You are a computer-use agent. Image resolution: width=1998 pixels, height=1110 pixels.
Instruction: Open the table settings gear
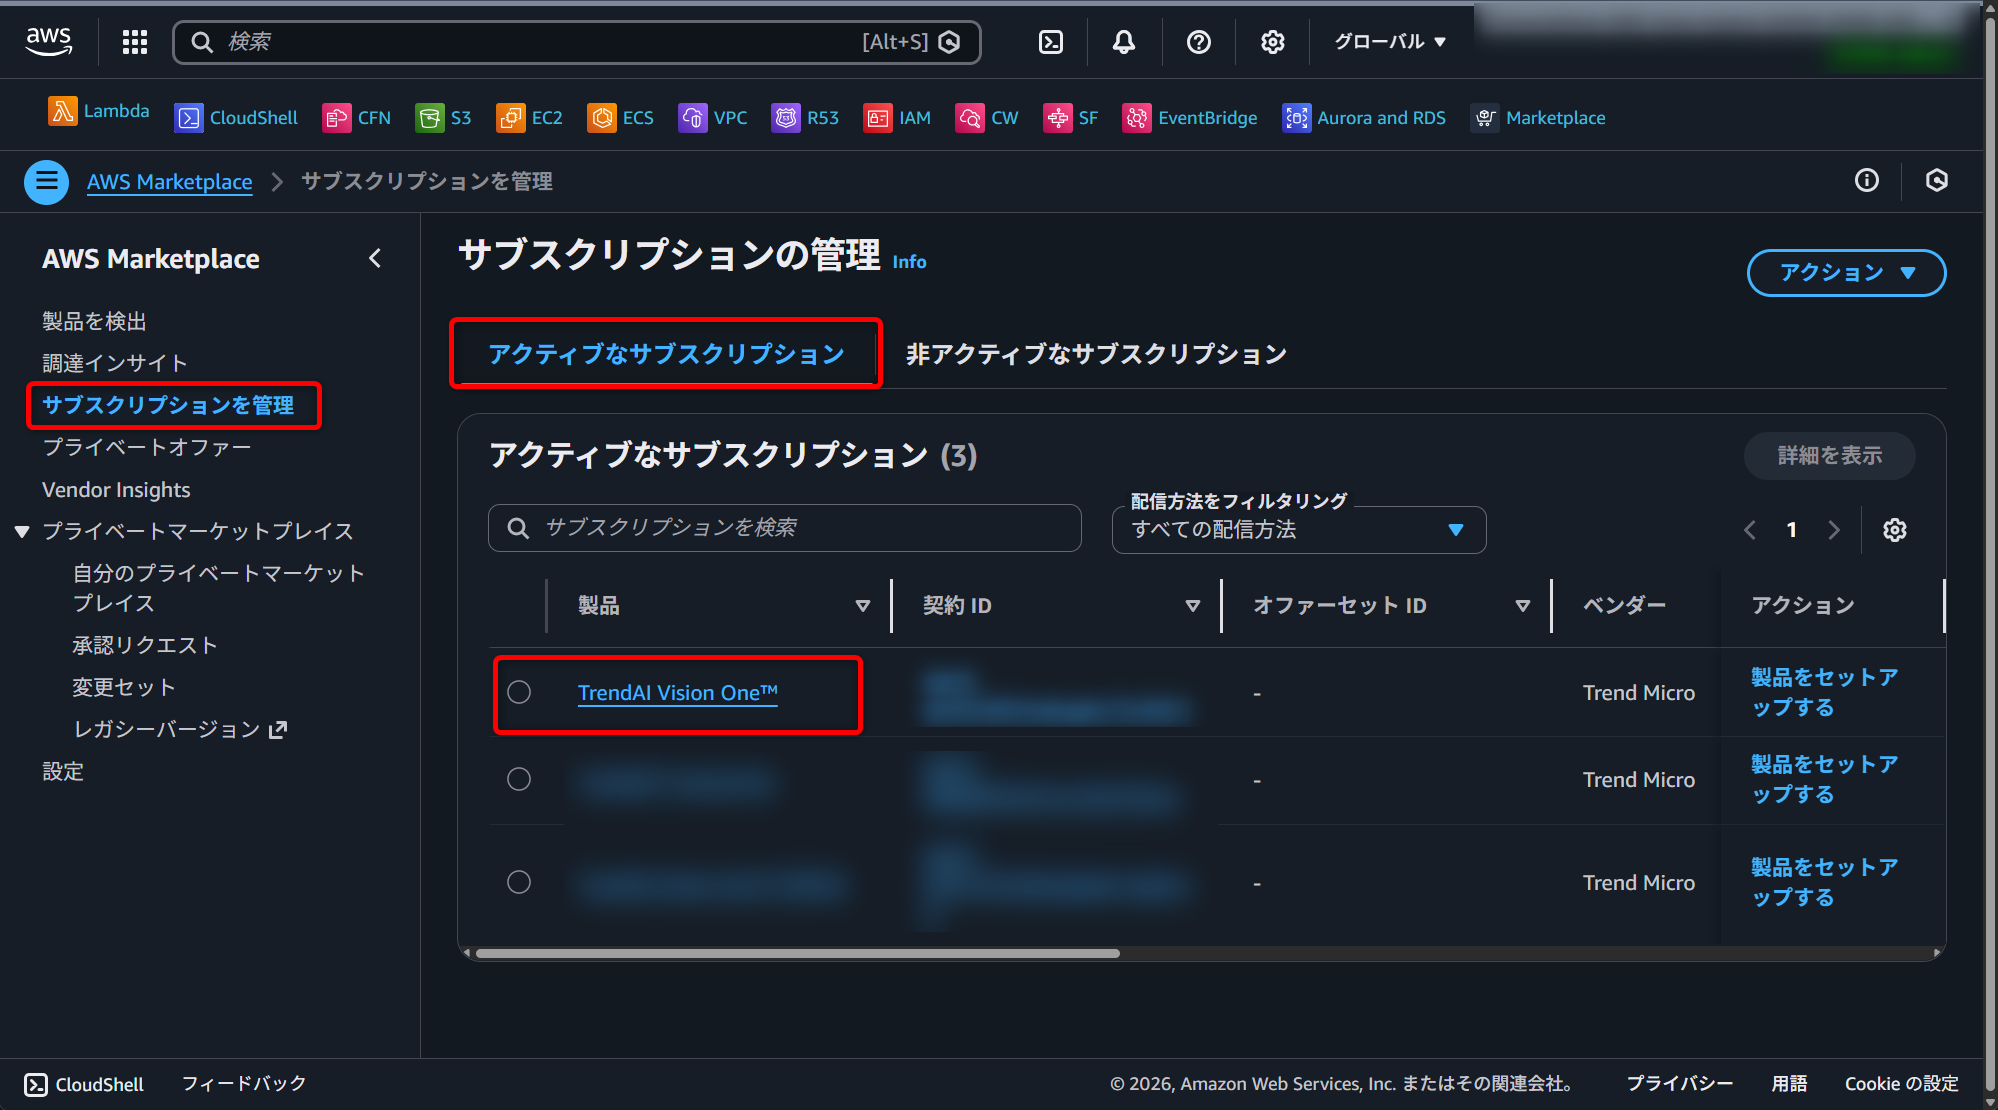(1895, 530)
